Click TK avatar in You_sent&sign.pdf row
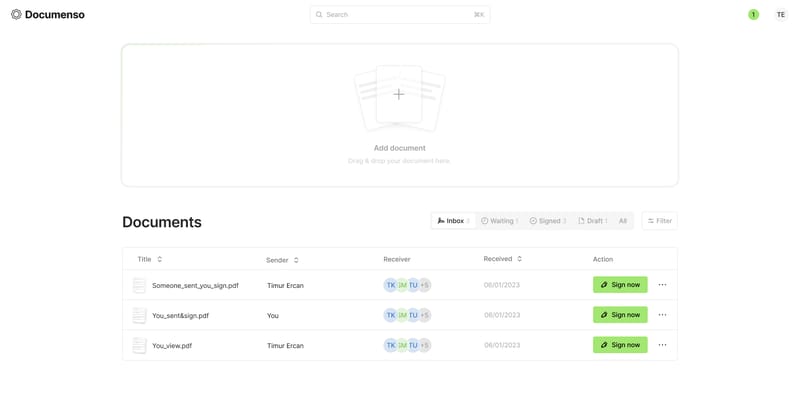Viewport: 800px width, 400px height. pyautogui.click(x=390, y=315)
